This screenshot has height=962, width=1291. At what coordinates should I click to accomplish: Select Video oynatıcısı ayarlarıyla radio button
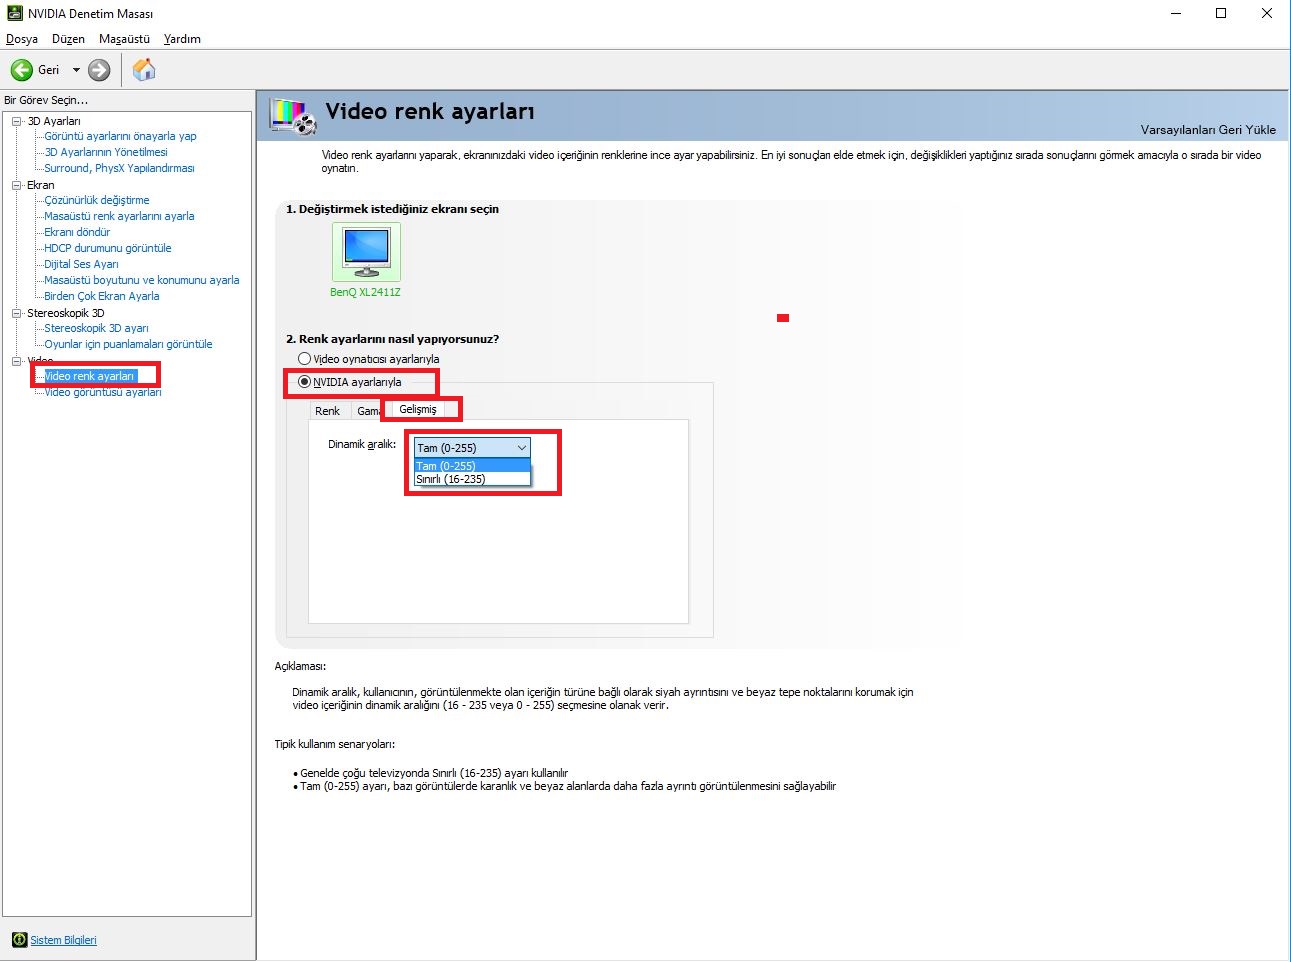[304, 359]
